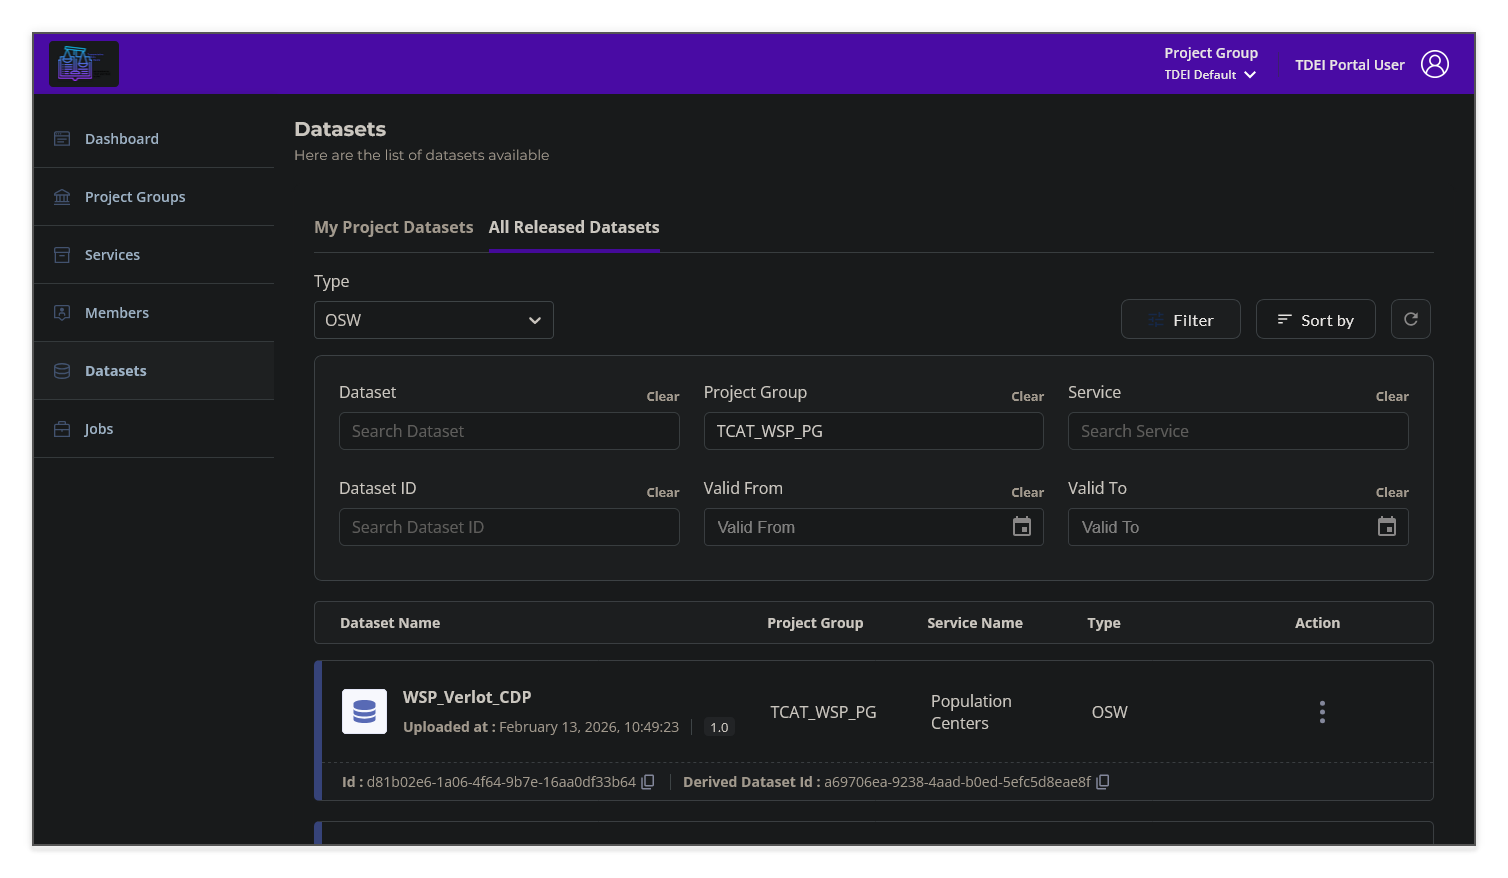Viewport: 1508px width, 878px height.
Task: Clear the Project Group filter
Action: click(x=1027, y=396)
